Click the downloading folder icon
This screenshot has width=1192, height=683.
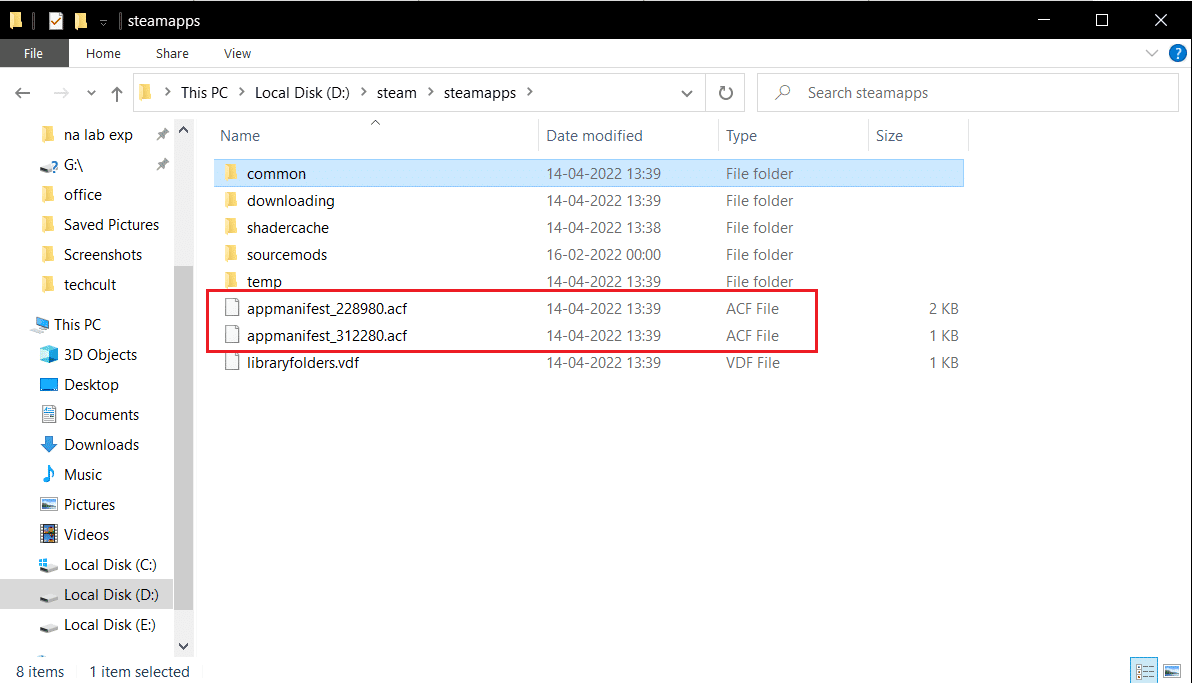click(231, 201)
